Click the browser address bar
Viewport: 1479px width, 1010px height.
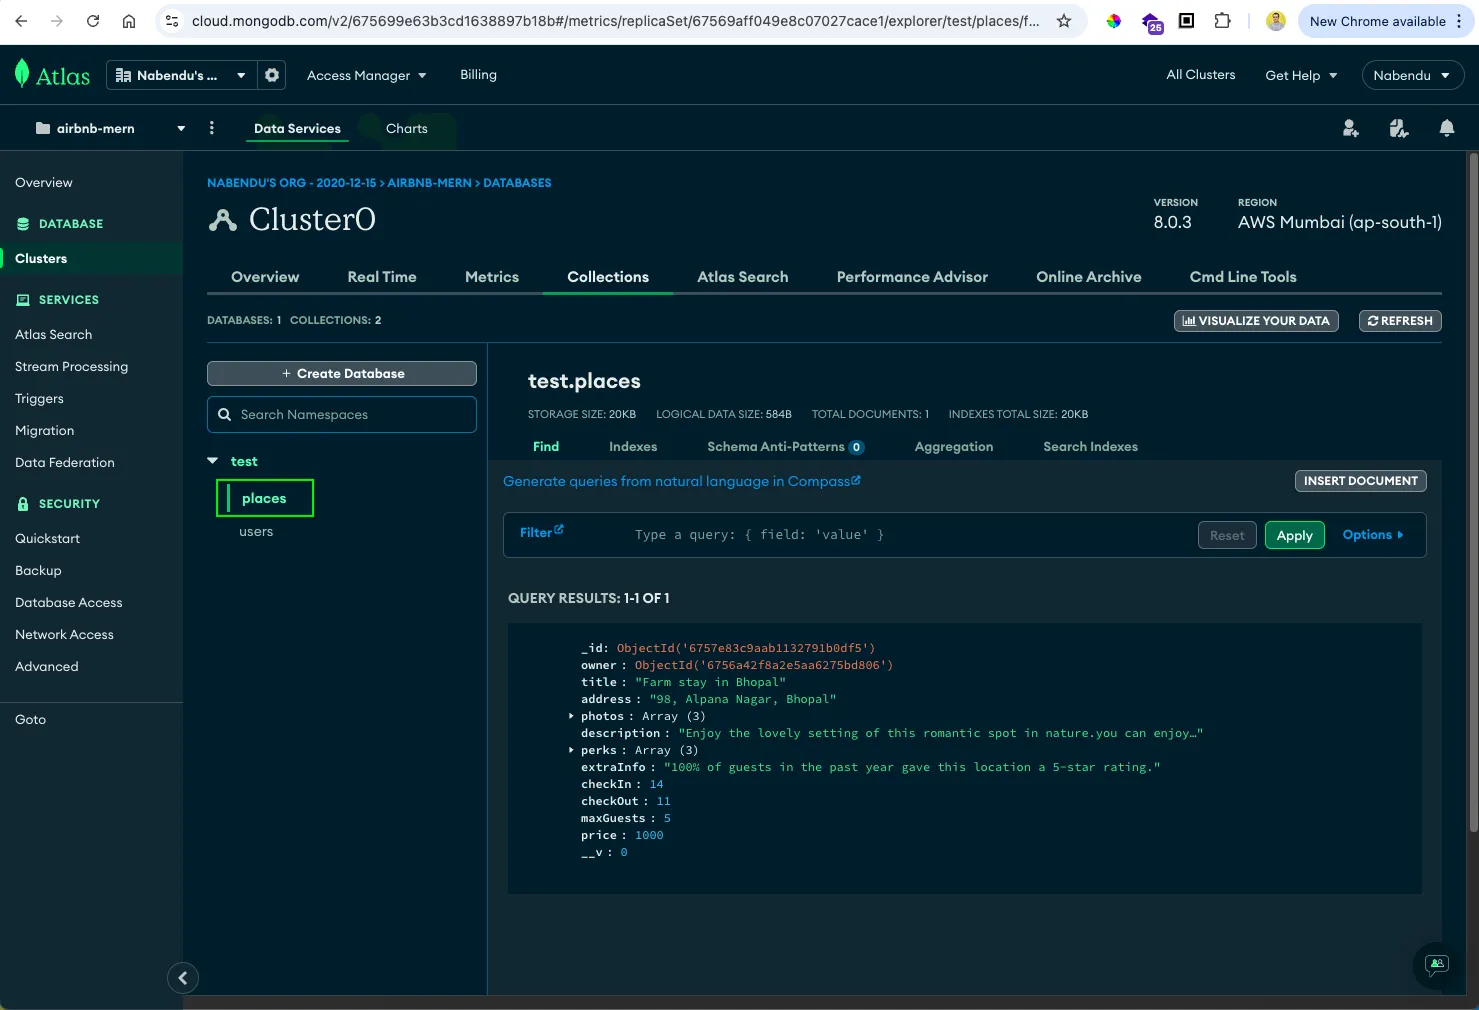pyautogui.click(x=615, y=21)
